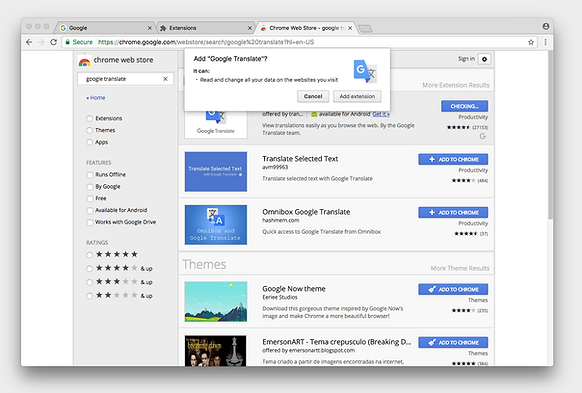582x393 pixels.
Task: Check the By Google feature
Action: pyautogui.click(x=90, y=187)
